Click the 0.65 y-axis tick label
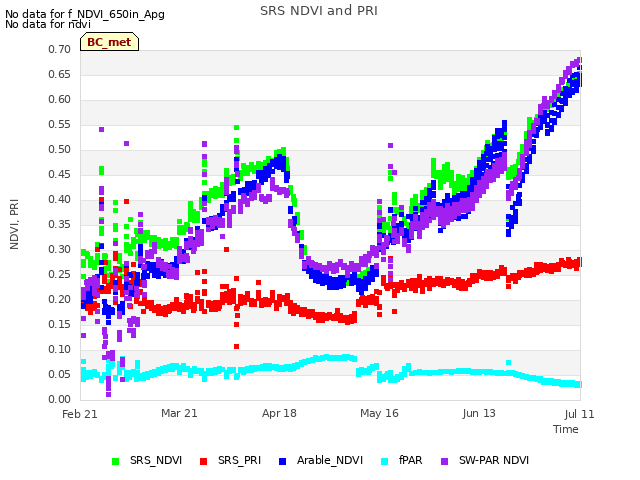640x480 pixels. pyautogui.click(x=60, y=74)
